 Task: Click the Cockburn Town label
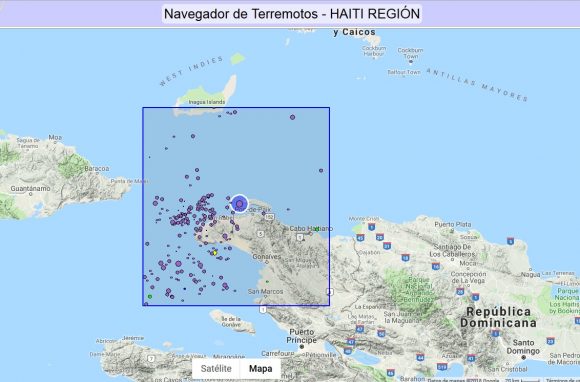410,53
